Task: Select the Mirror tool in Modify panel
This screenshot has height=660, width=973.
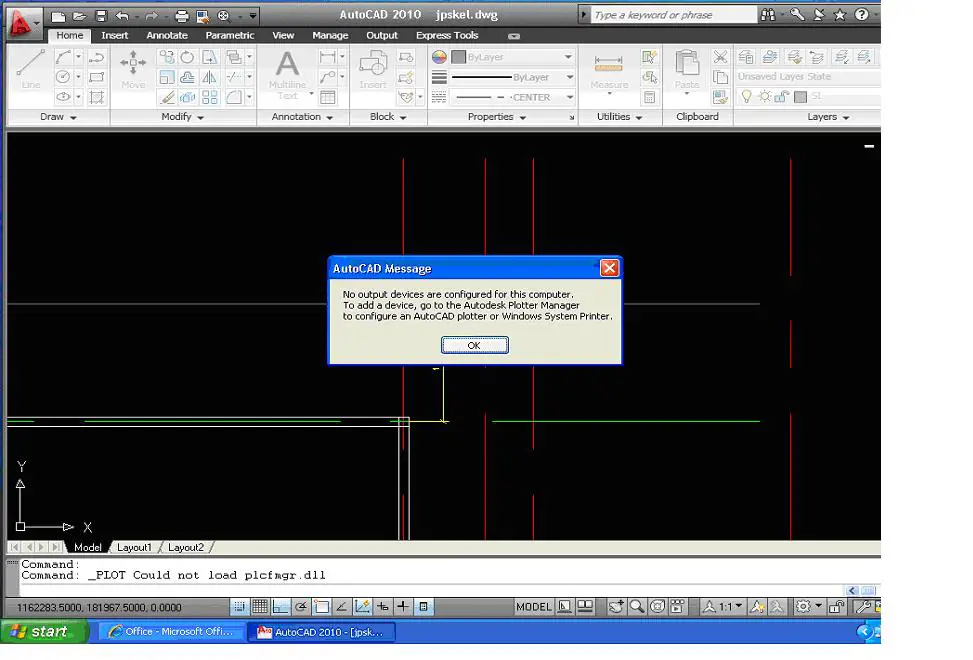Action: pos(210,78)
